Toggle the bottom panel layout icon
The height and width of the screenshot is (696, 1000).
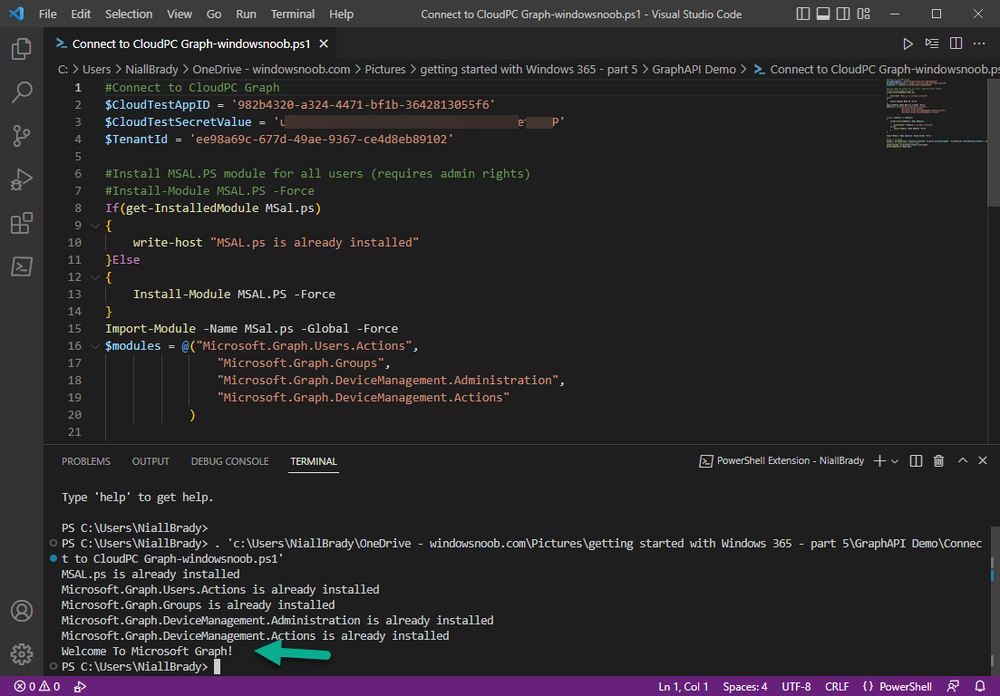click(823, 13)
